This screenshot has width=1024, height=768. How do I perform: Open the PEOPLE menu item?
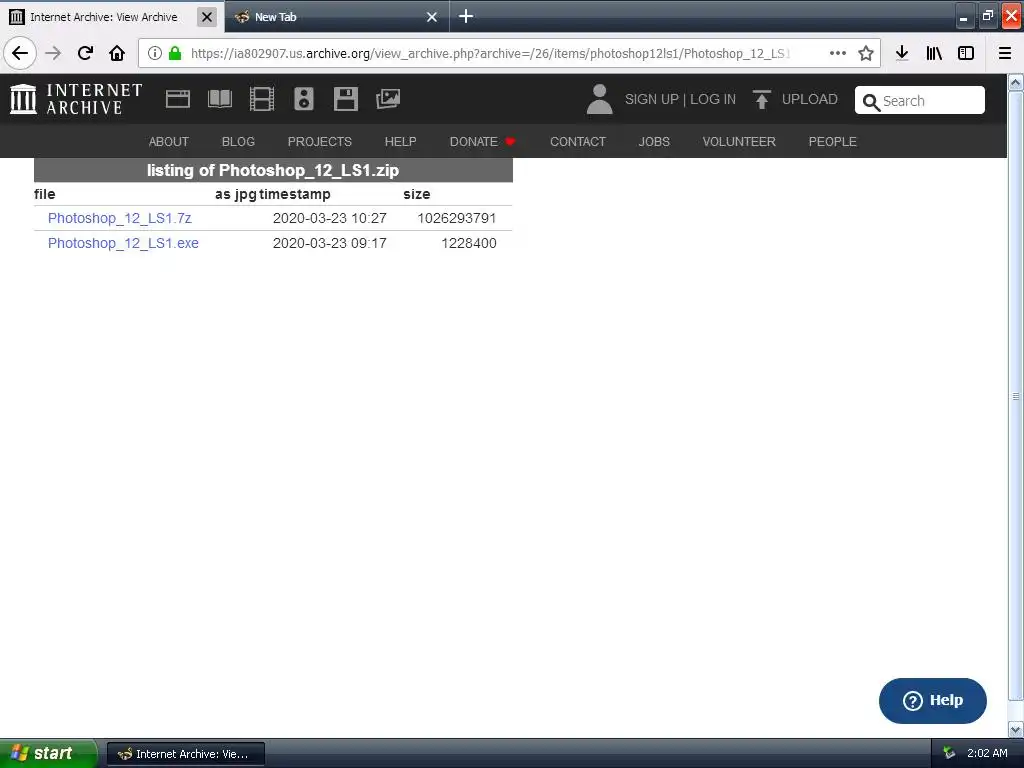coord(833,142)
